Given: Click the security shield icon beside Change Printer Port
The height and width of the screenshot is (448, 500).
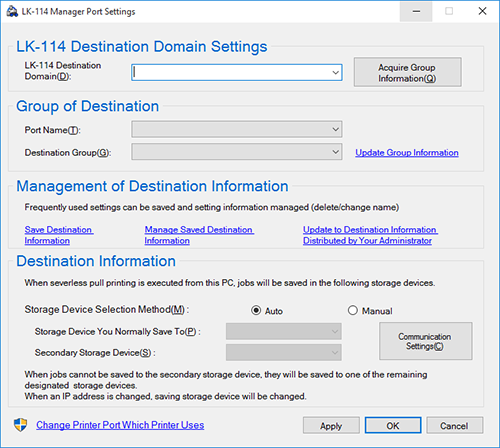Looking at the screenshot, I should point(20,425).
